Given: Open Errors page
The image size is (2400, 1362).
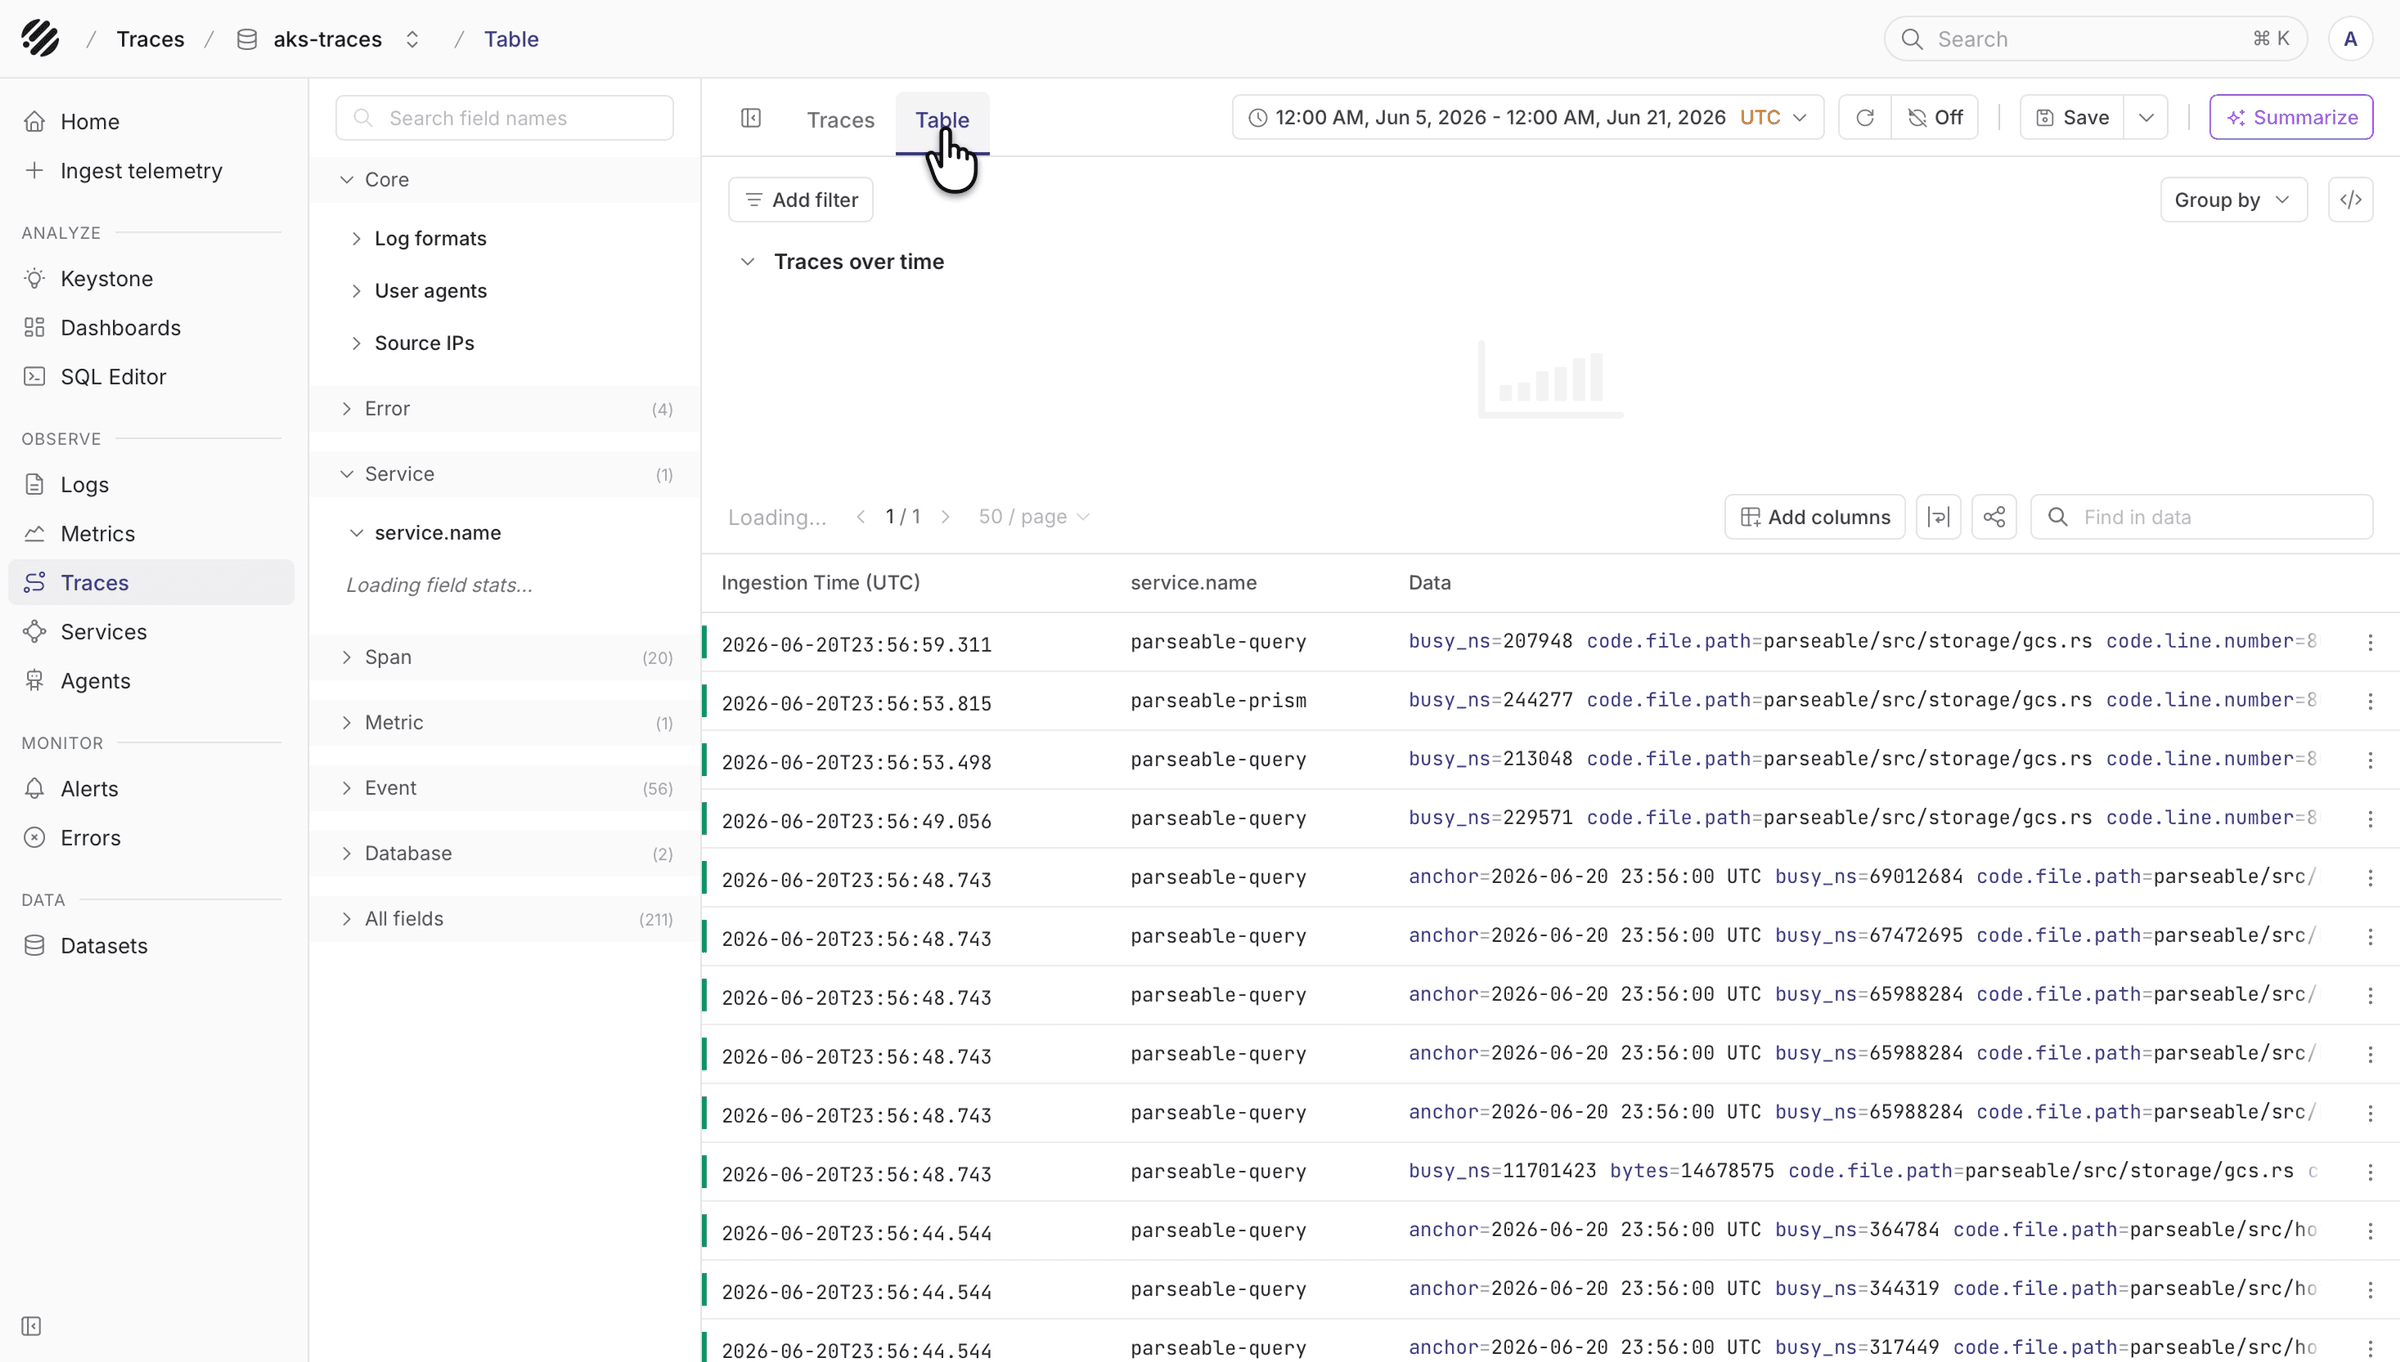Looking at the screenshot, I should 150,838.
